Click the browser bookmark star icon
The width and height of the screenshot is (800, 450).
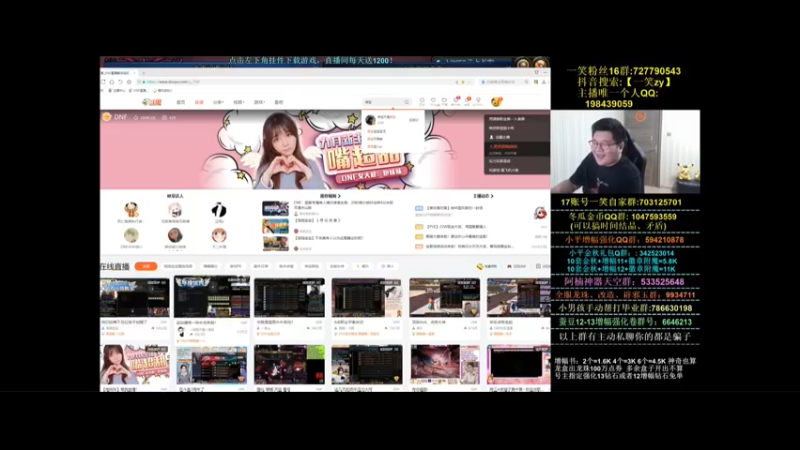tap(129, 82)
